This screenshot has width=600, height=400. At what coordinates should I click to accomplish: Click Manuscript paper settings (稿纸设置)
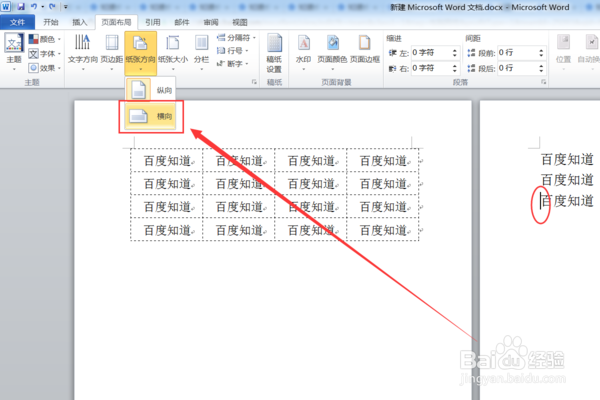pyautogui.click(x=274, y=54)
